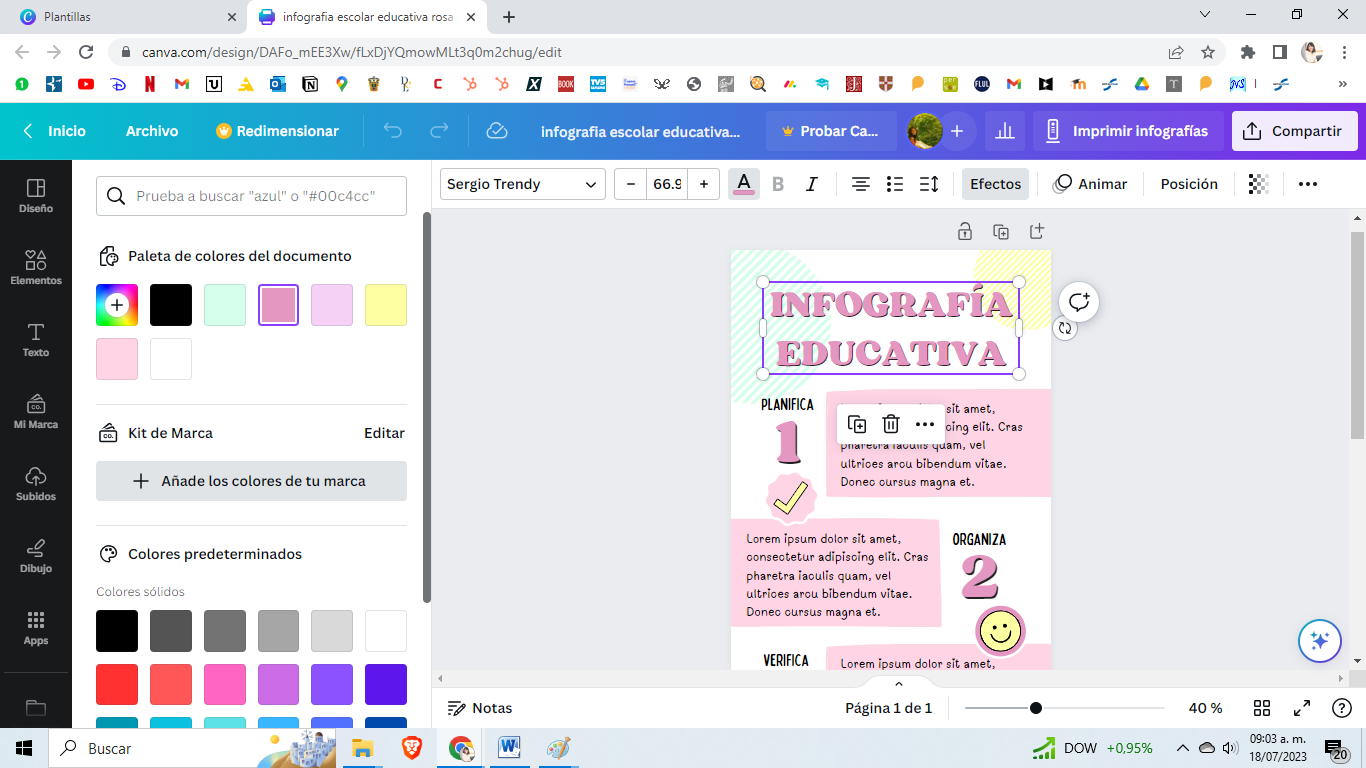Open the Dibujo drawing panel
The image size is (1366, 768).
tap(36, 556)
